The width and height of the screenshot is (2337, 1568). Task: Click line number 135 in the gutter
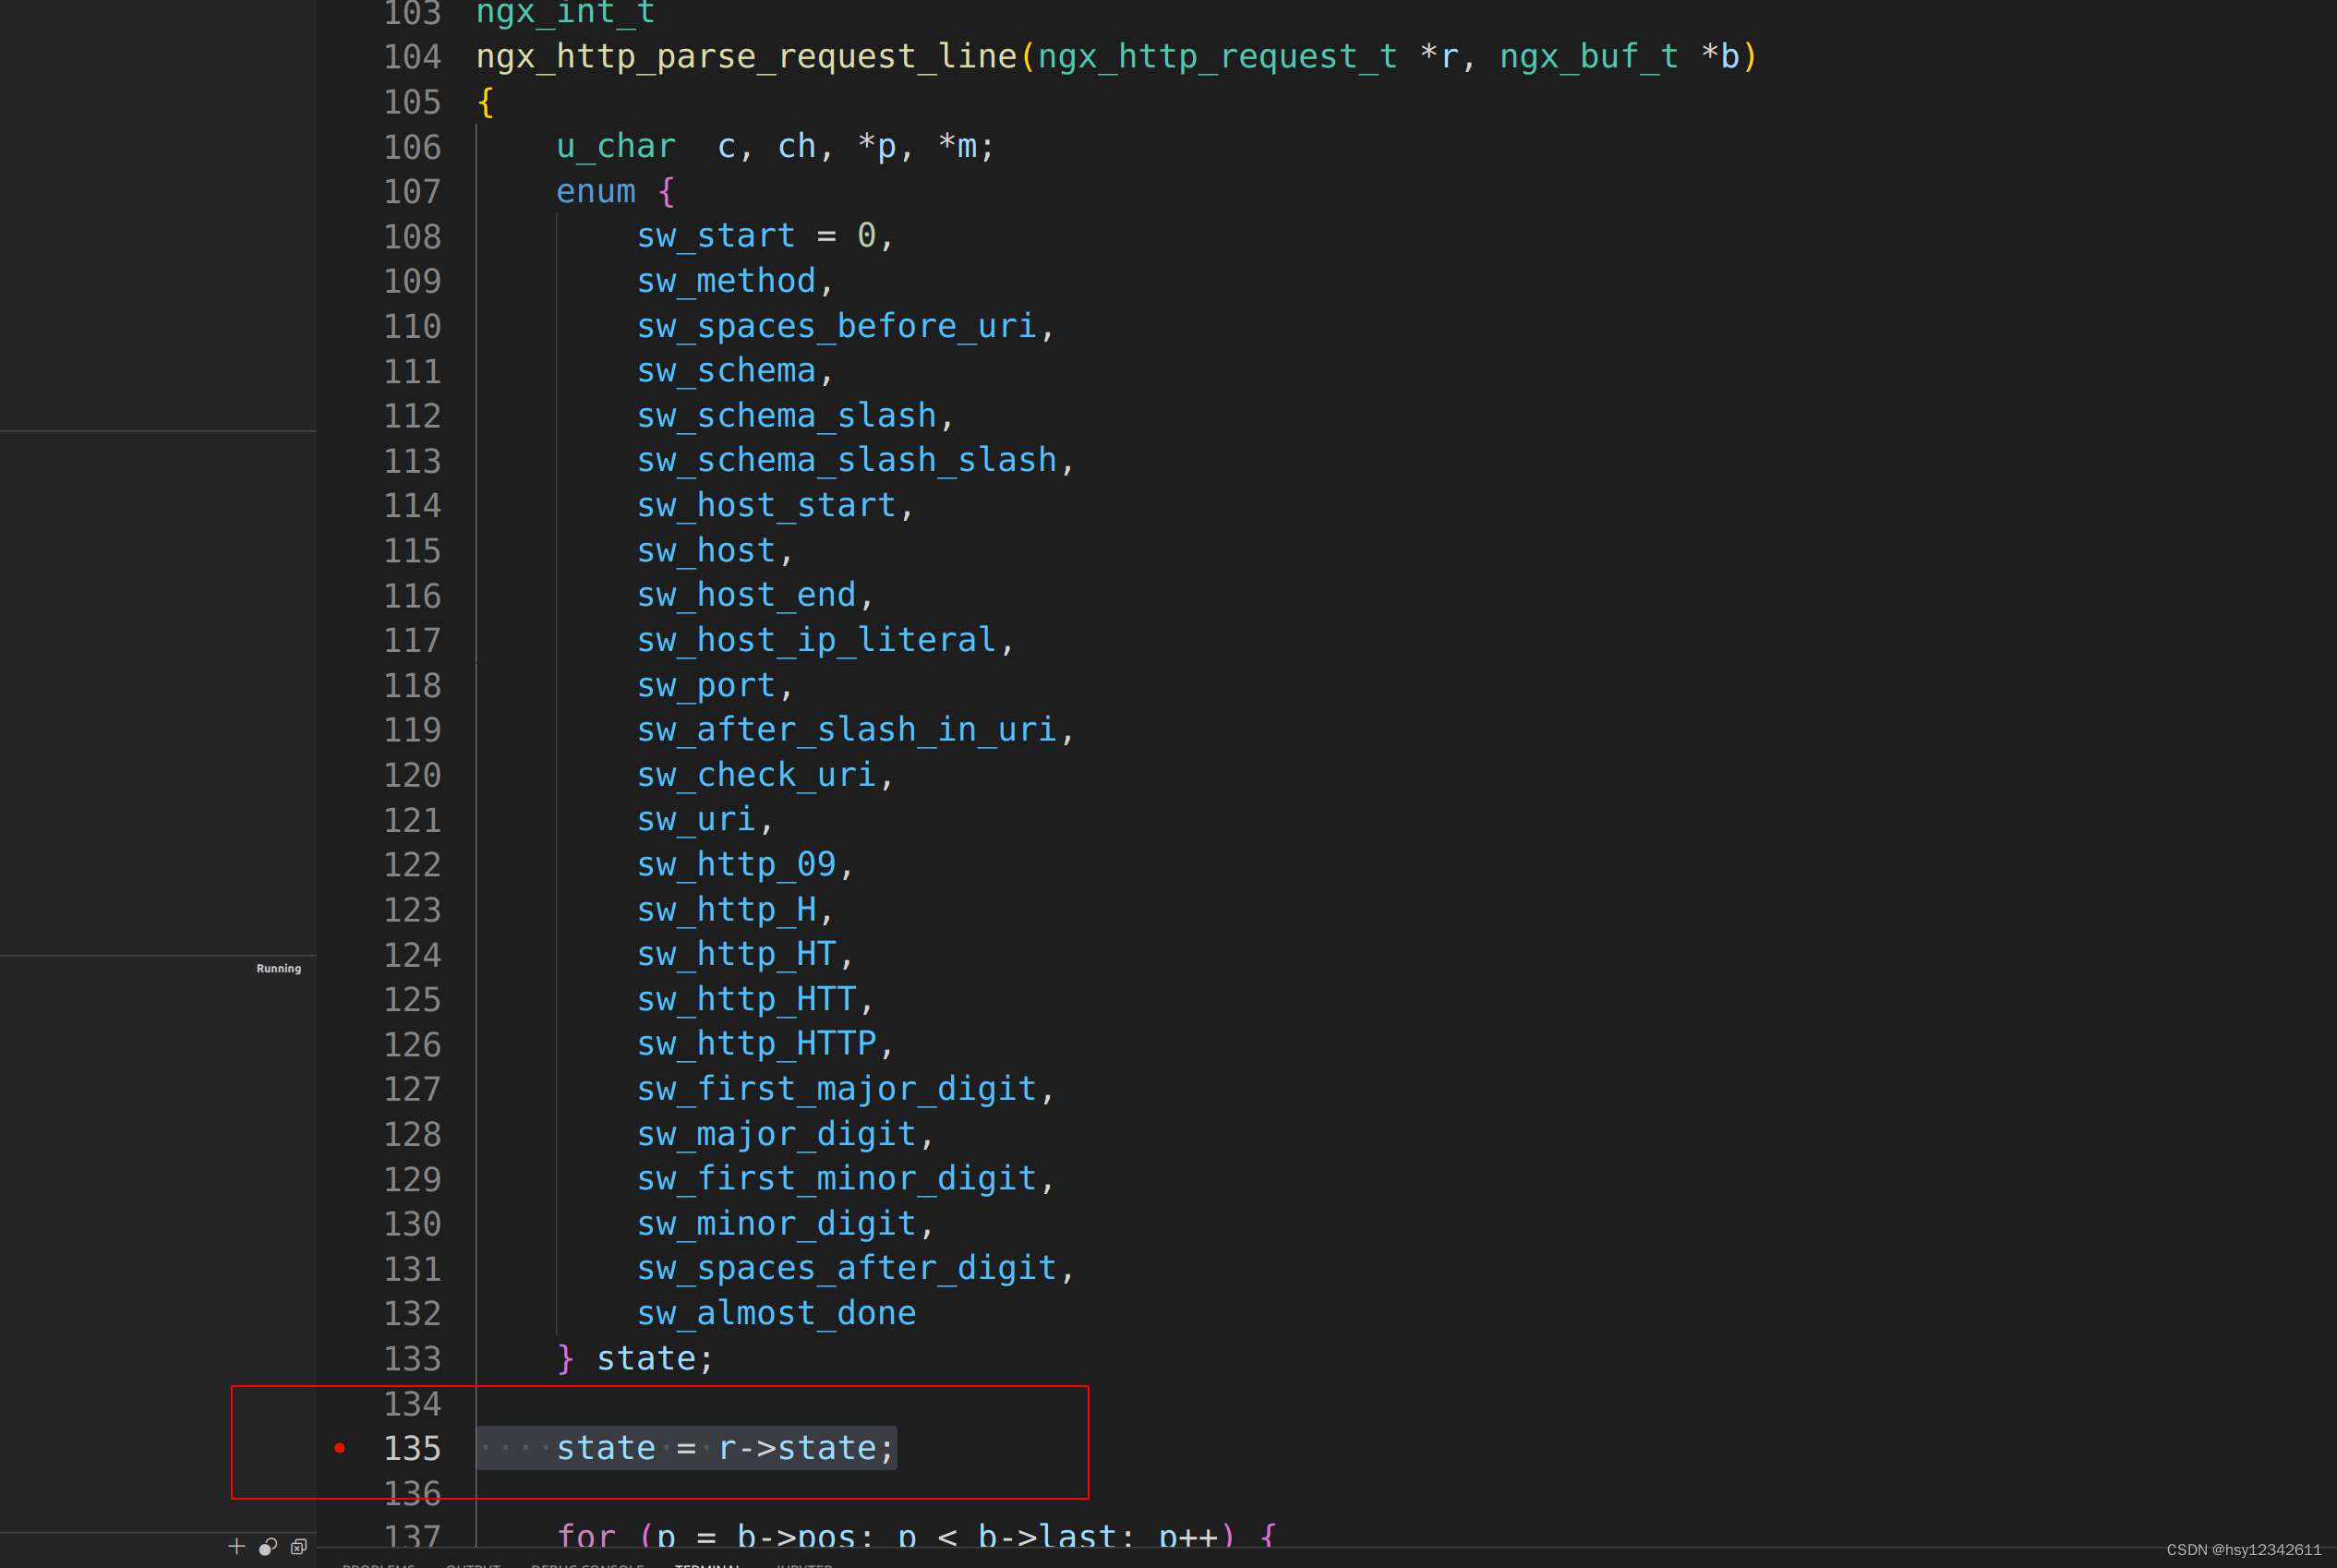click(x=412, y=1448)
